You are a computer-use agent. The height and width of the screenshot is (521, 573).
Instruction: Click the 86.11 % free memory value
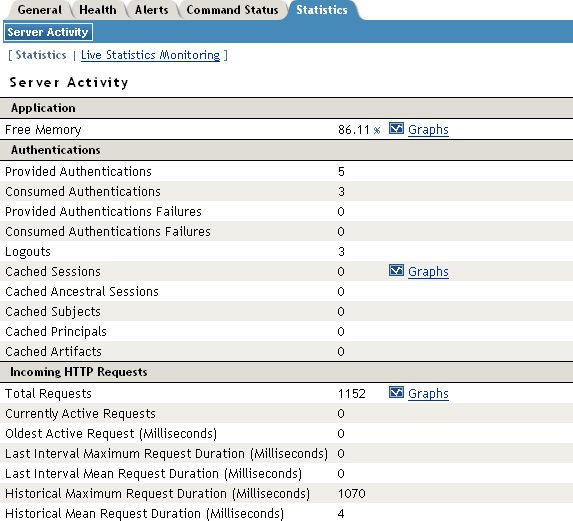pos(359,130)
